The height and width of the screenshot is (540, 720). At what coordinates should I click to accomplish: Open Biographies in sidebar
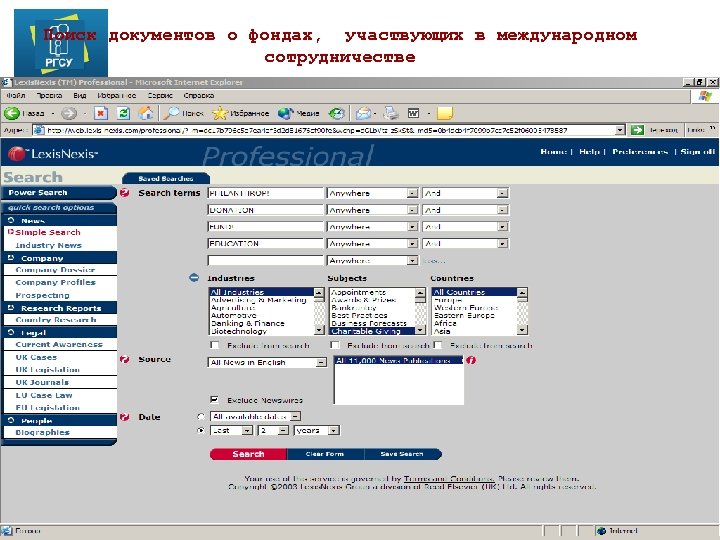[43, 433]
